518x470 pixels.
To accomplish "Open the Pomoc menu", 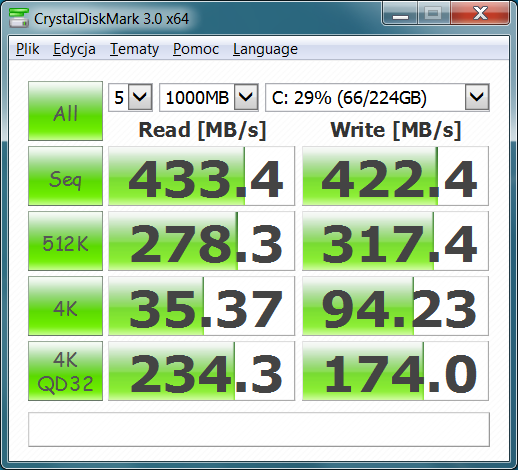I will 196,49.
